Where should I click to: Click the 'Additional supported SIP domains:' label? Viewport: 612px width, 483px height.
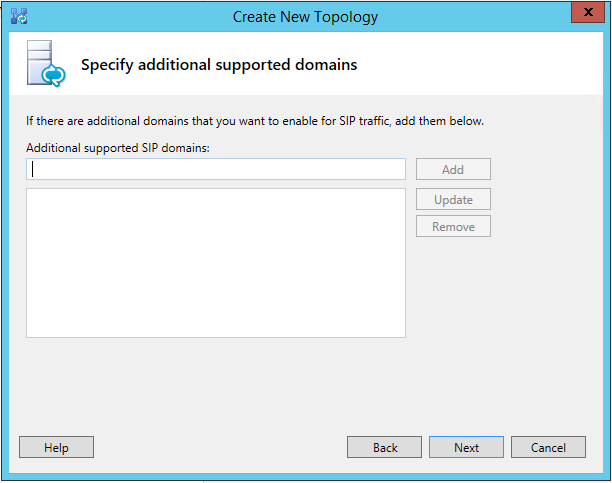118,148
